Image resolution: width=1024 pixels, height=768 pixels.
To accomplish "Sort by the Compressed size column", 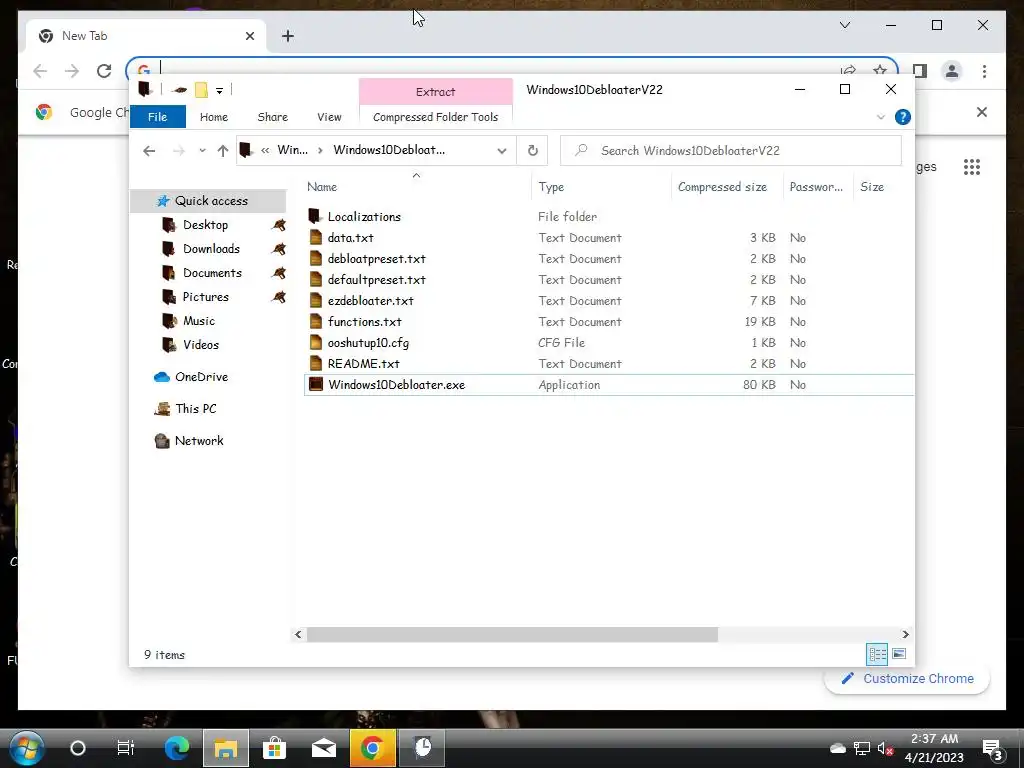I will tap(722, 187).
